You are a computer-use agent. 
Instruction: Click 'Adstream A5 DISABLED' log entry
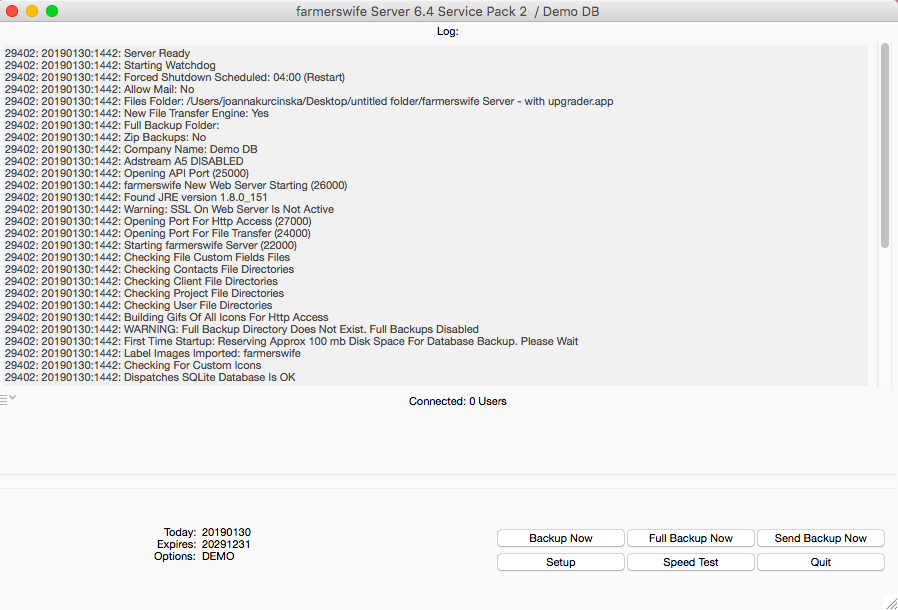tap(124, 162)
